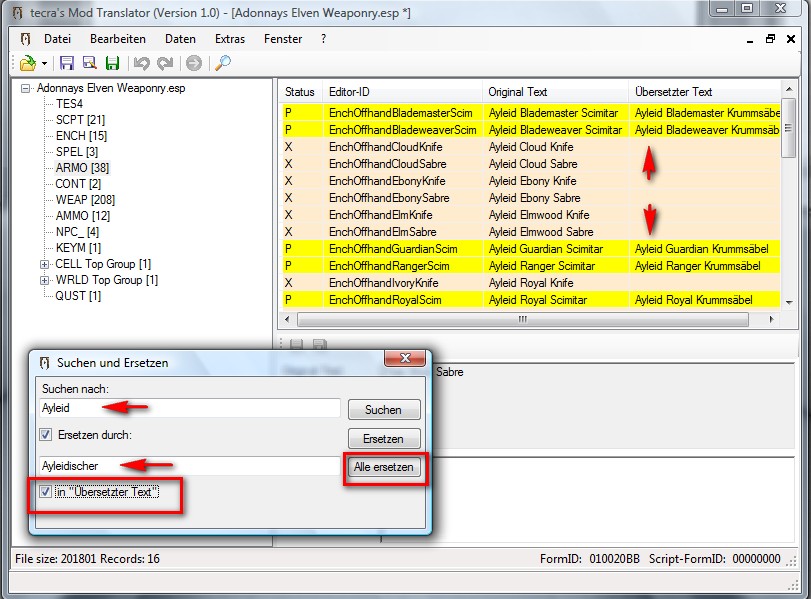
Task: Collapse the Adonnays Elven Weaponry.esp tree root
Action: pos(25,88)
